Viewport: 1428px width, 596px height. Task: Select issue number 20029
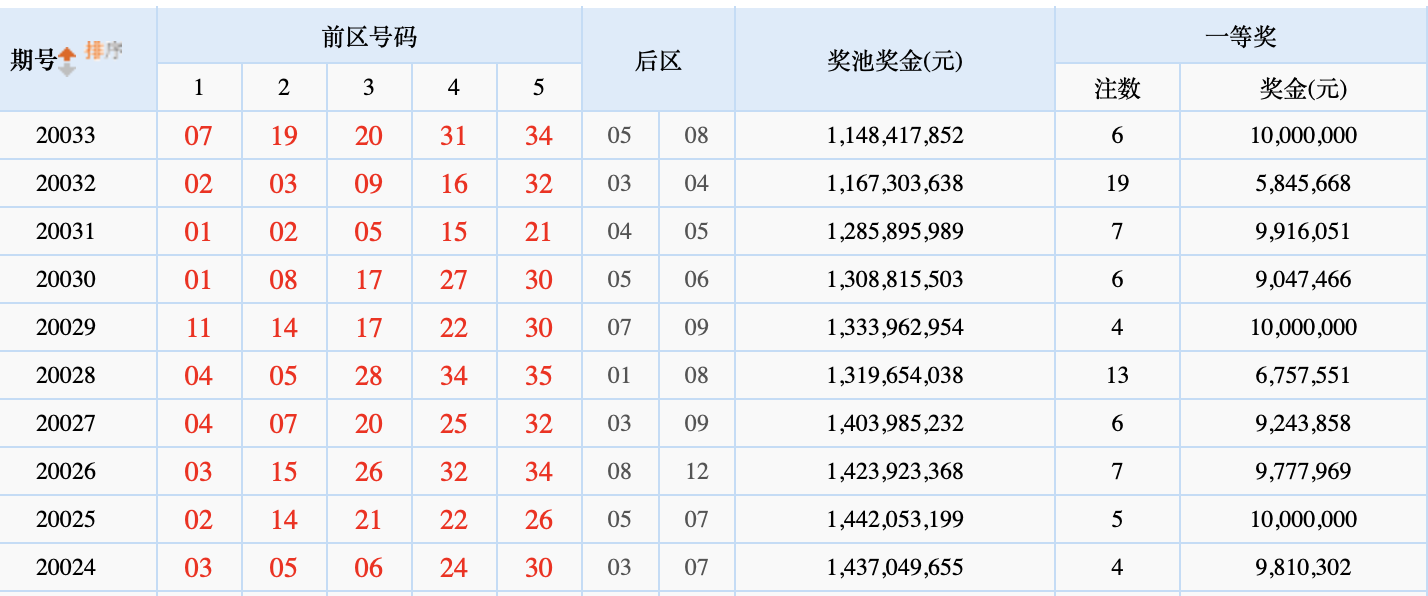pyautogui.click(x=65, y=327)
